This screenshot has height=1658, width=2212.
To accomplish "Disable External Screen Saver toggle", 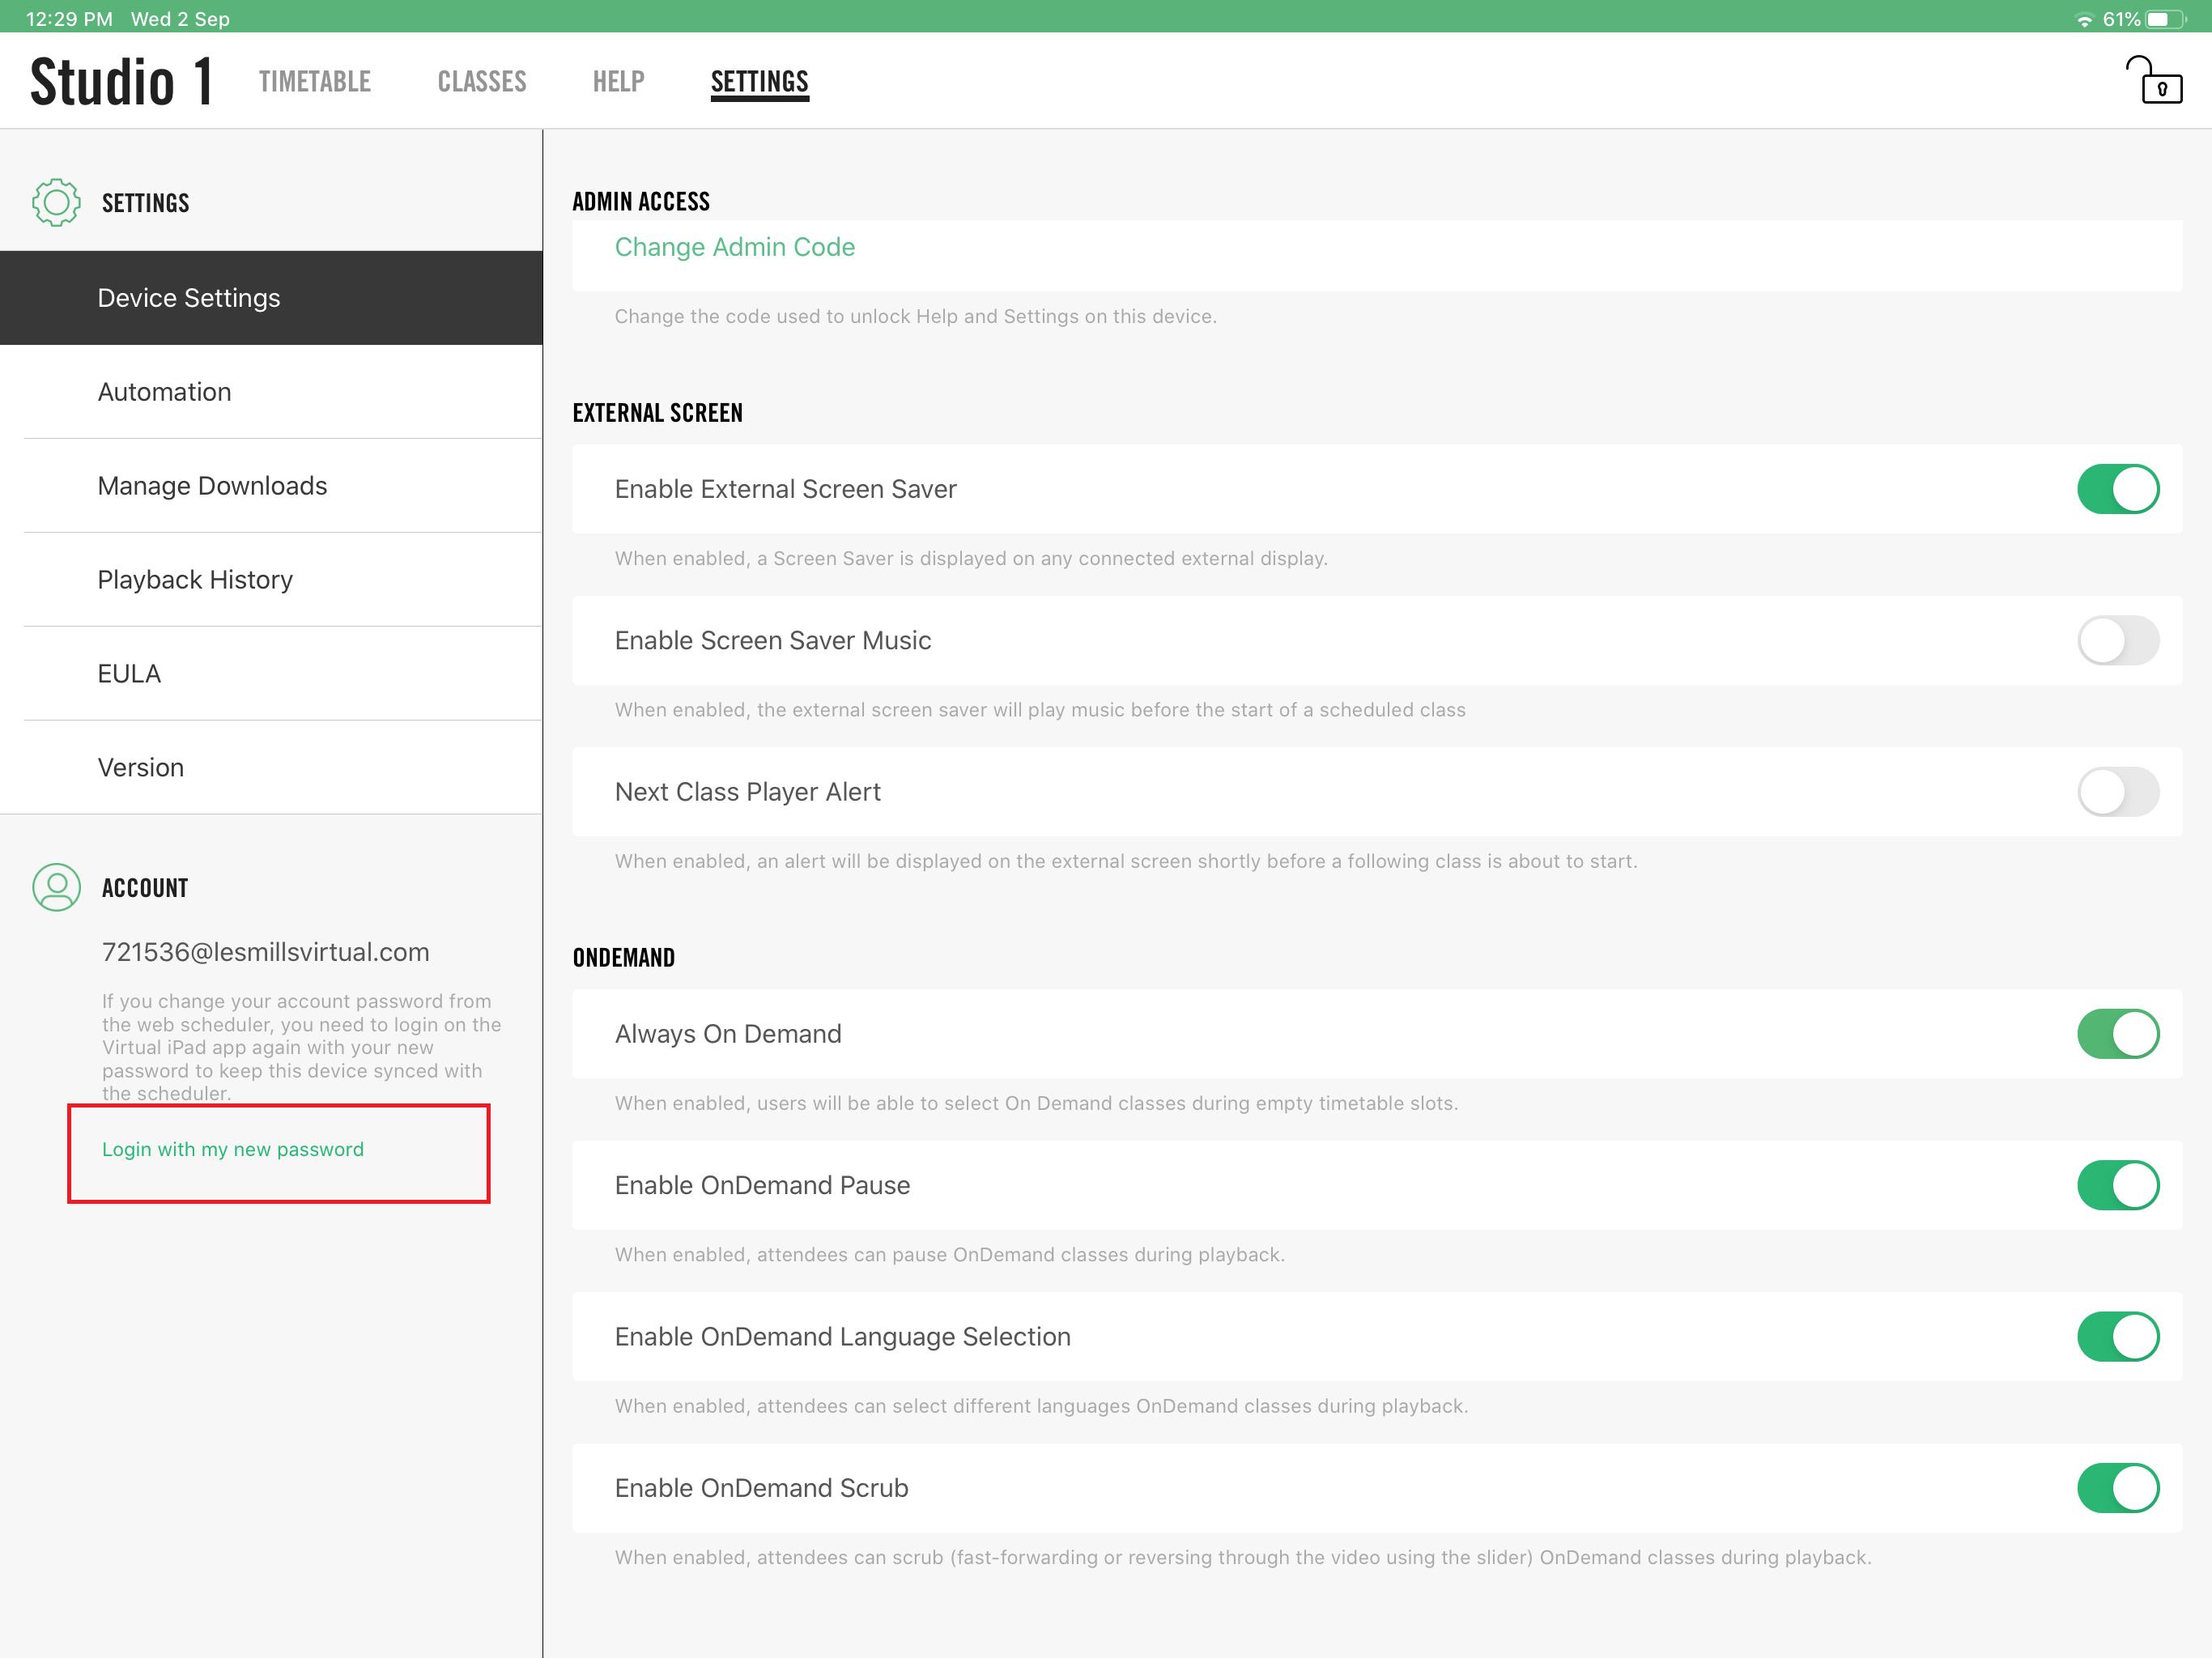I will pyautogui.click(x=2117, y=489).
